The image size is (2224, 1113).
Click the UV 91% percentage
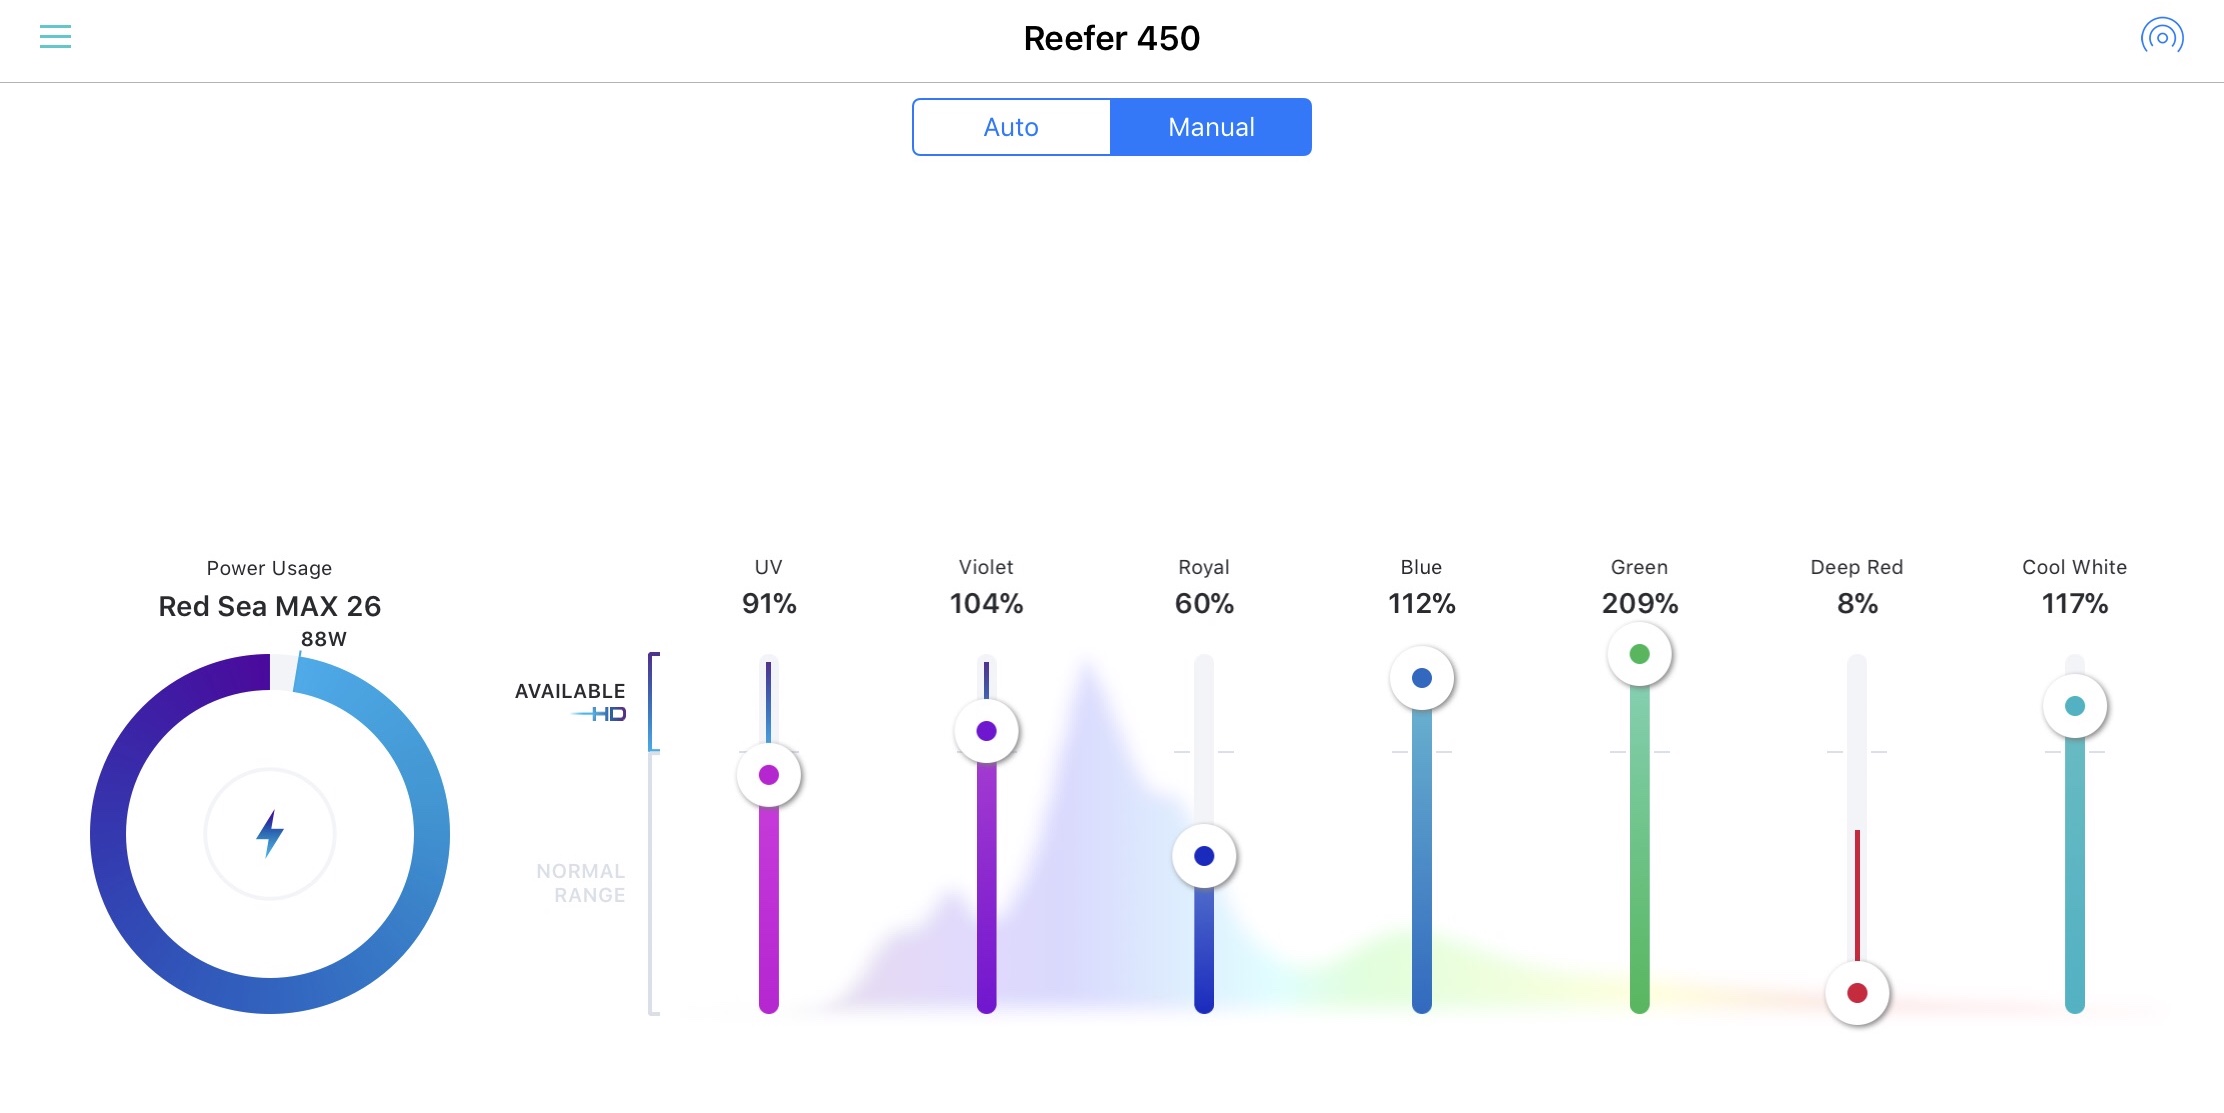tap(769, 604)
